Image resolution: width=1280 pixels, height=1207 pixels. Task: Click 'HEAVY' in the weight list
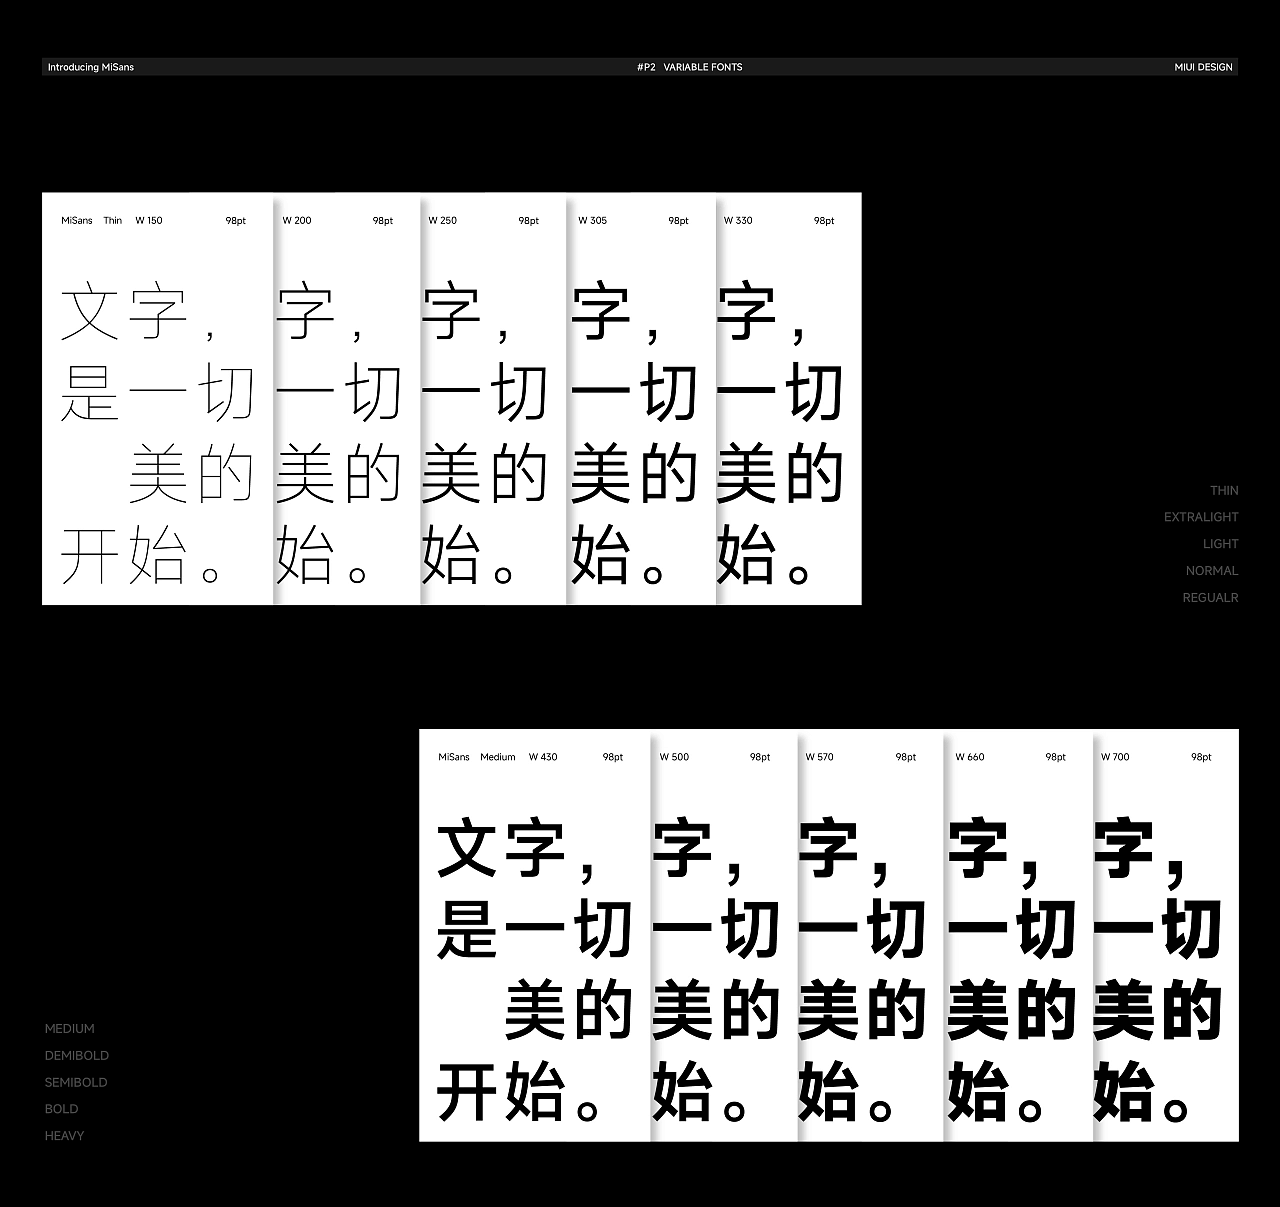tap(64, 1136)
